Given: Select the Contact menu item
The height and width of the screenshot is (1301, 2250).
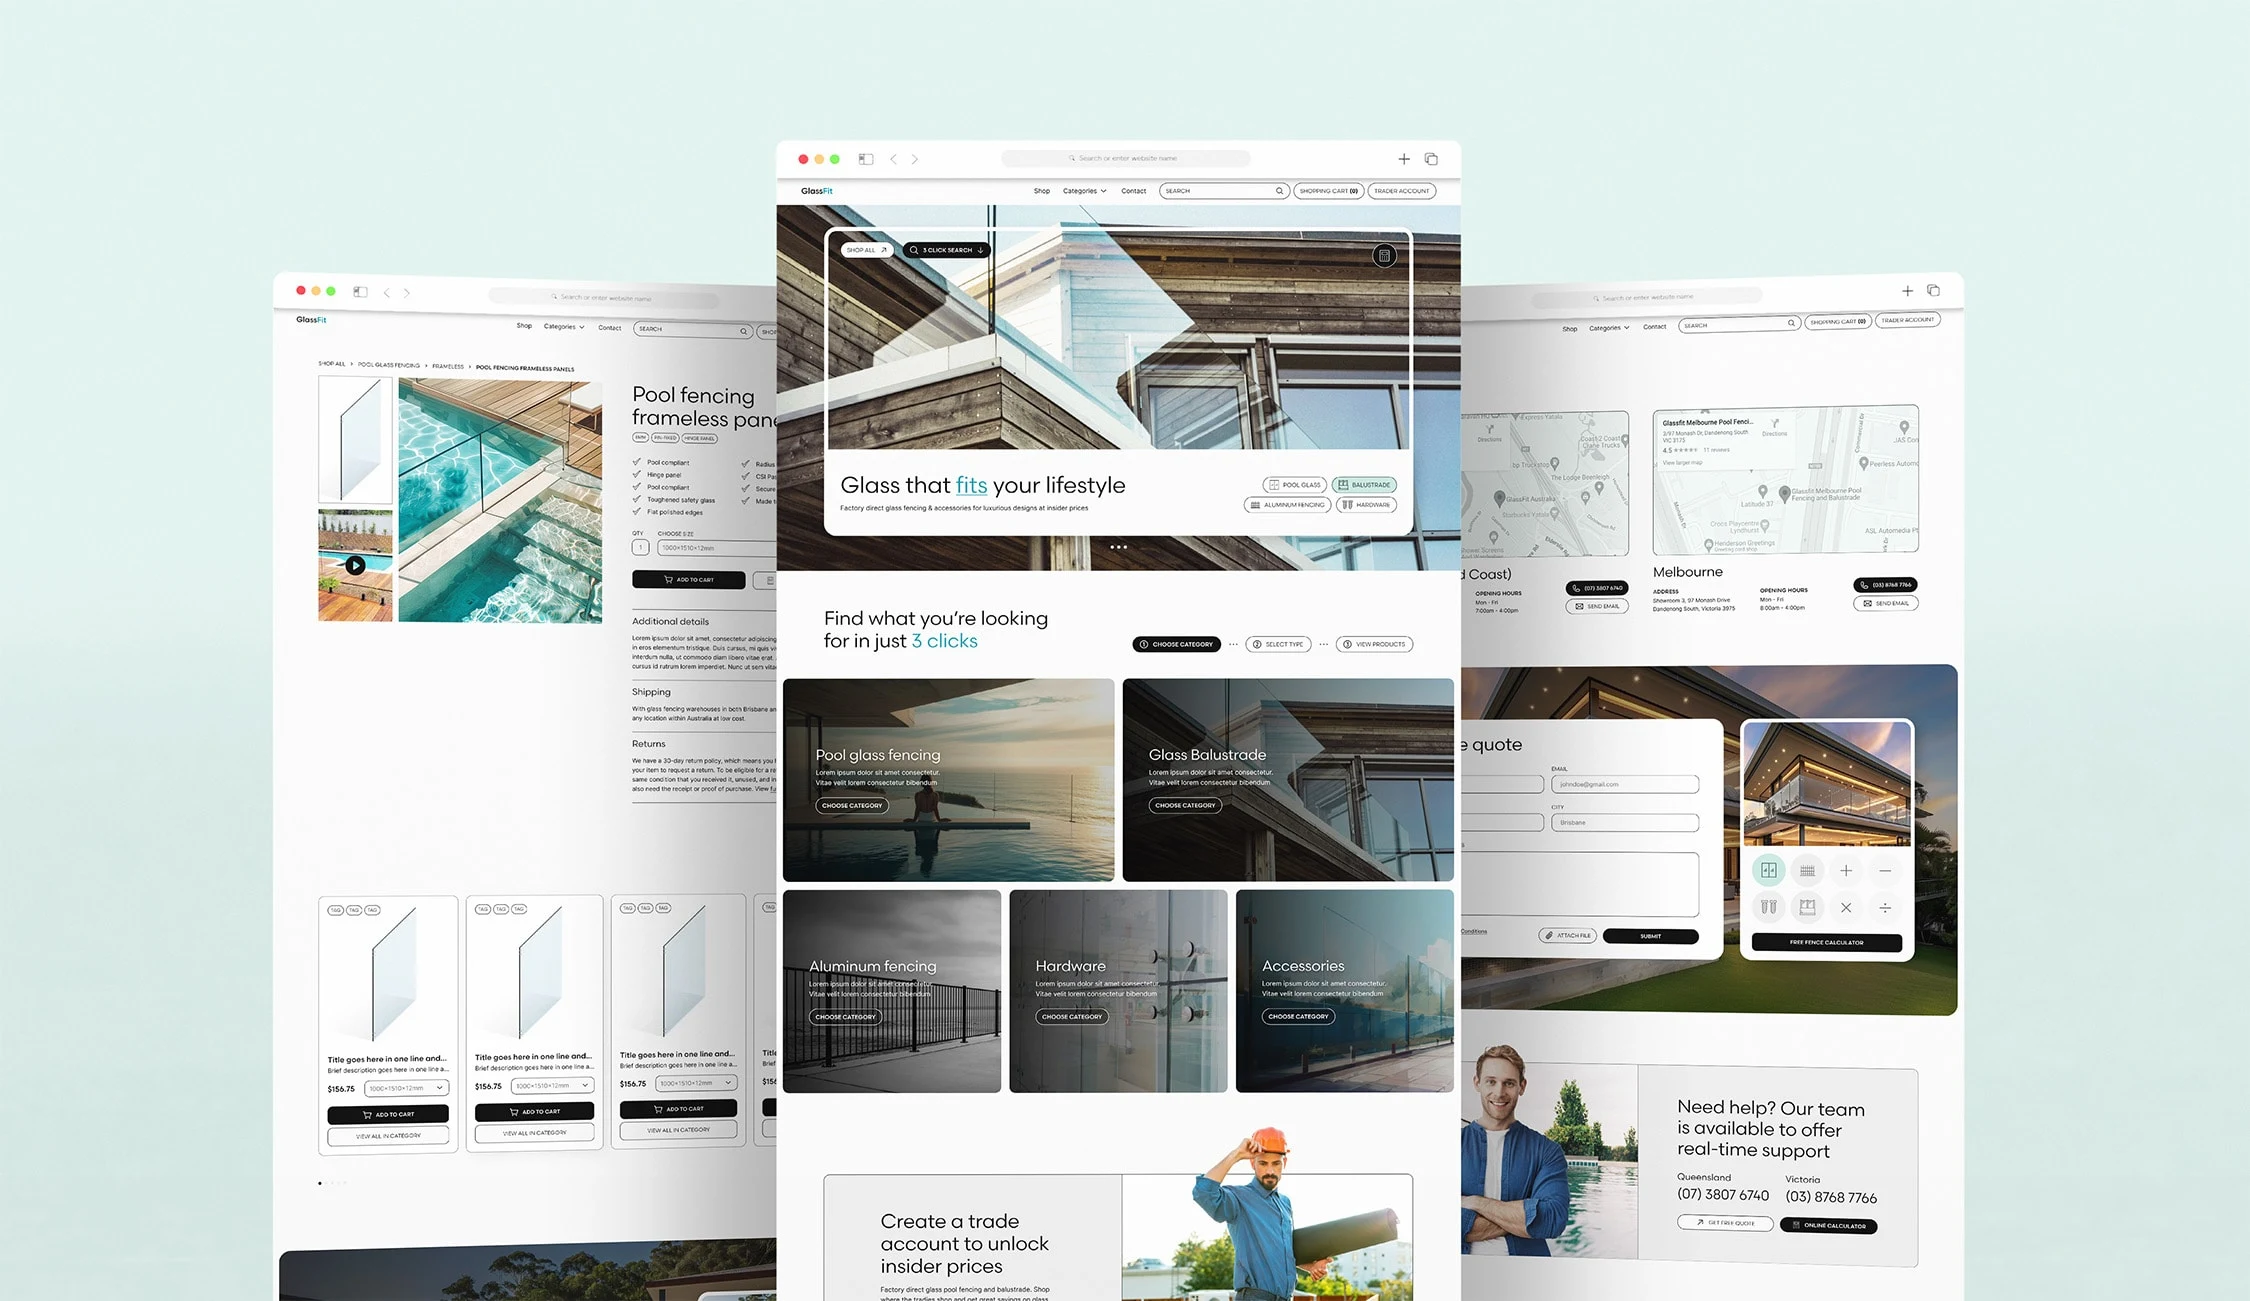Looking at the screenshot, I should pyautogui.click(x=1134, y=191).
